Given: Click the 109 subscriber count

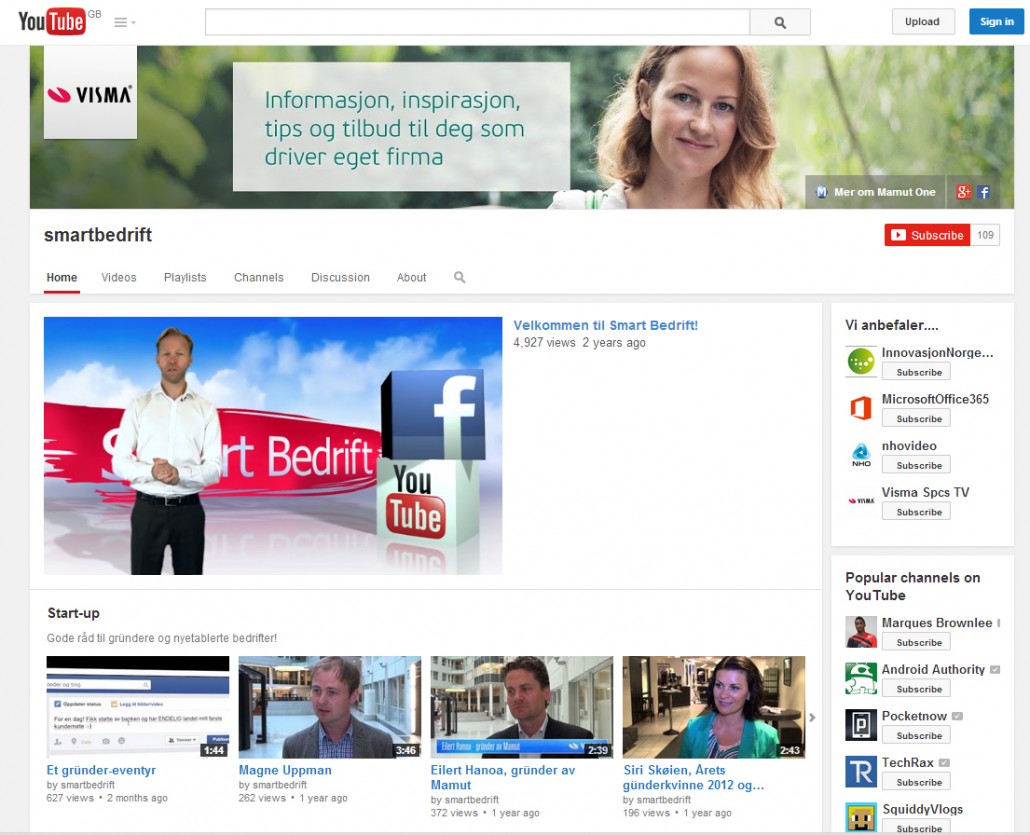Looking at the screenshot, I should (985, 235).
